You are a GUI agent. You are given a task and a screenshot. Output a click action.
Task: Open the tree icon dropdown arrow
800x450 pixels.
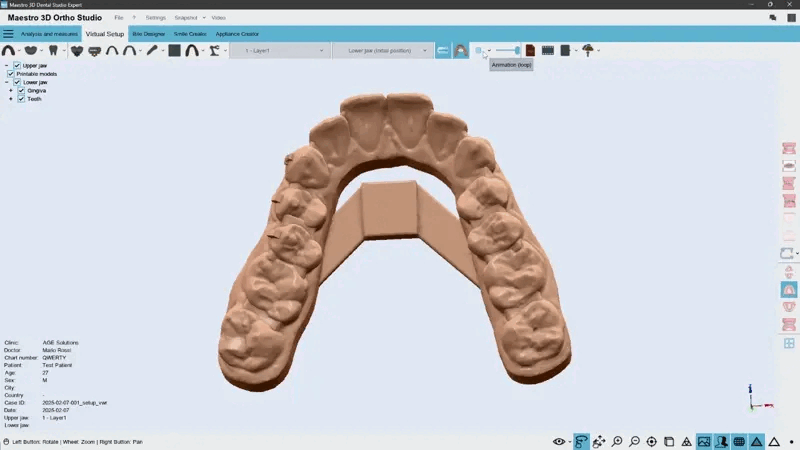coord(598,51)
